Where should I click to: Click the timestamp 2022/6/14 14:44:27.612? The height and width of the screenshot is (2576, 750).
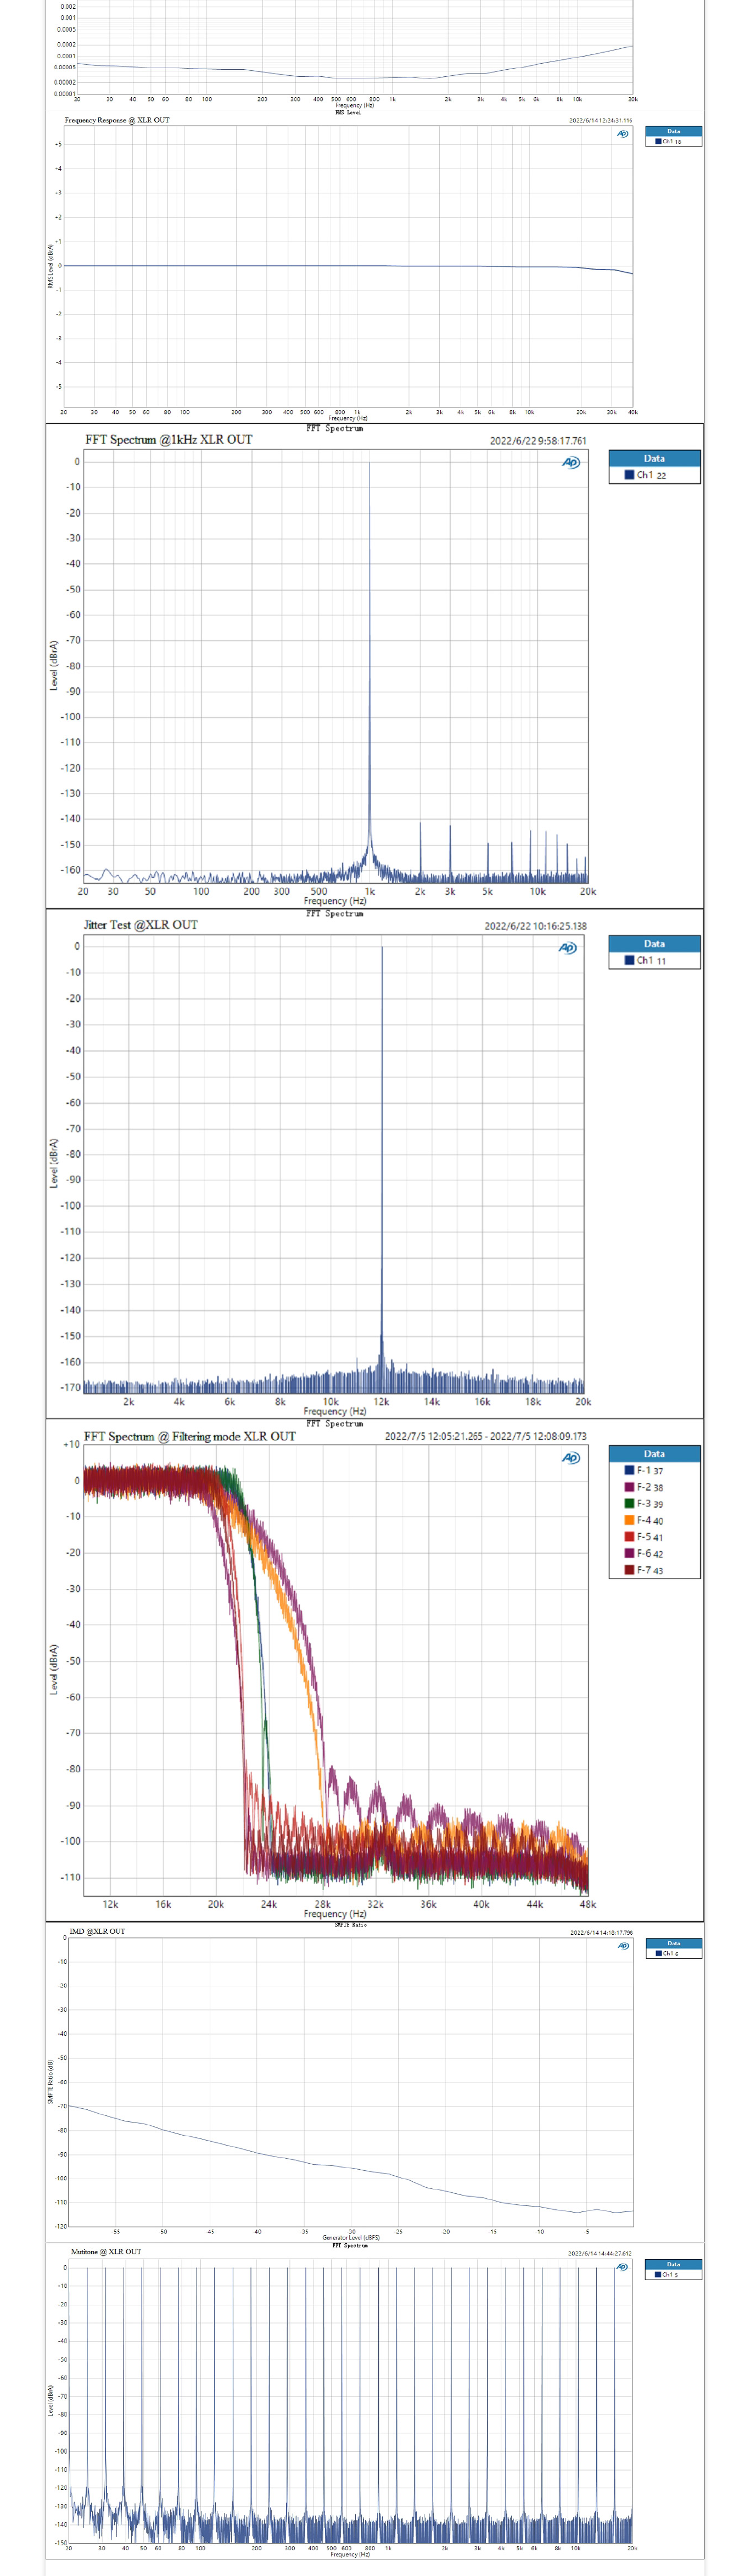600,2253
